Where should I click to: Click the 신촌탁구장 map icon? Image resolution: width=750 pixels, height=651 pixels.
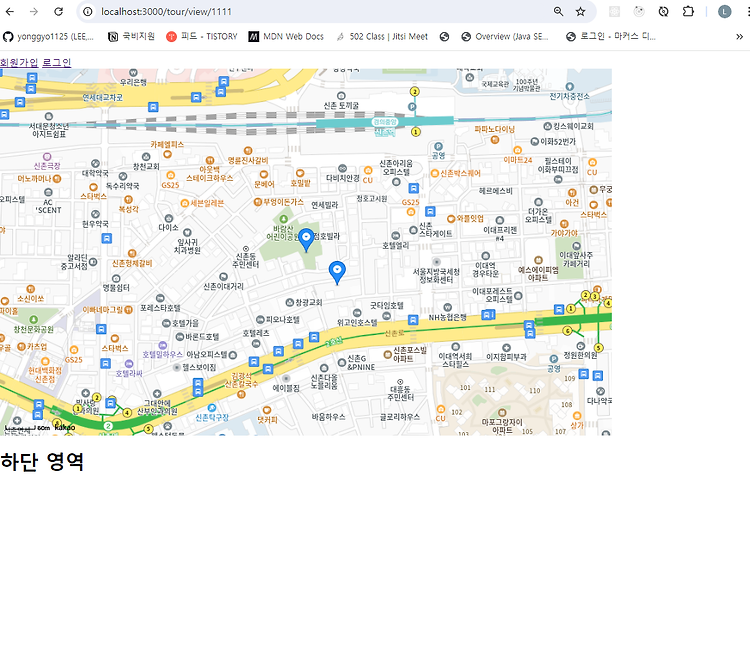[211, 408]
